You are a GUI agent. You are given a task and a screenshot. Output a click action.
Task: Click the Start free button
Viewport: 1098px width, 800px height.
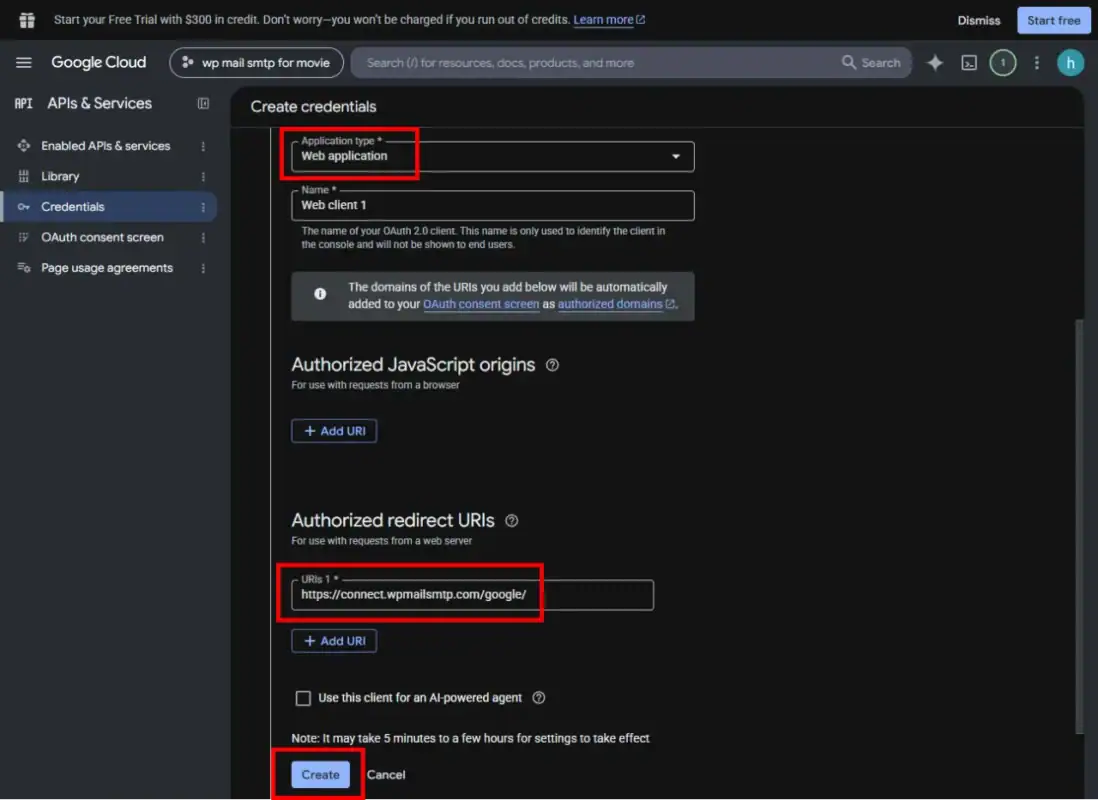pyautogui.click(x=1053, y=20)
